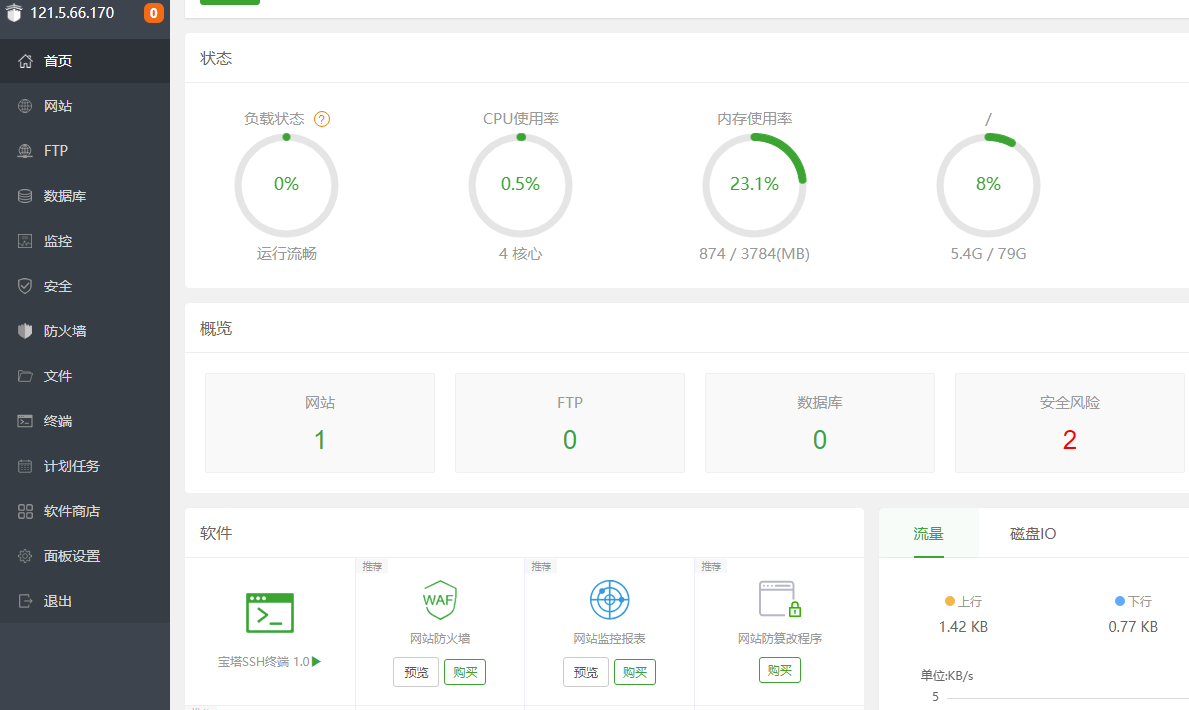Click the grid icon beside 软件商店
The width and height of the screenshot is (1189, 710).
coord(25,511)
